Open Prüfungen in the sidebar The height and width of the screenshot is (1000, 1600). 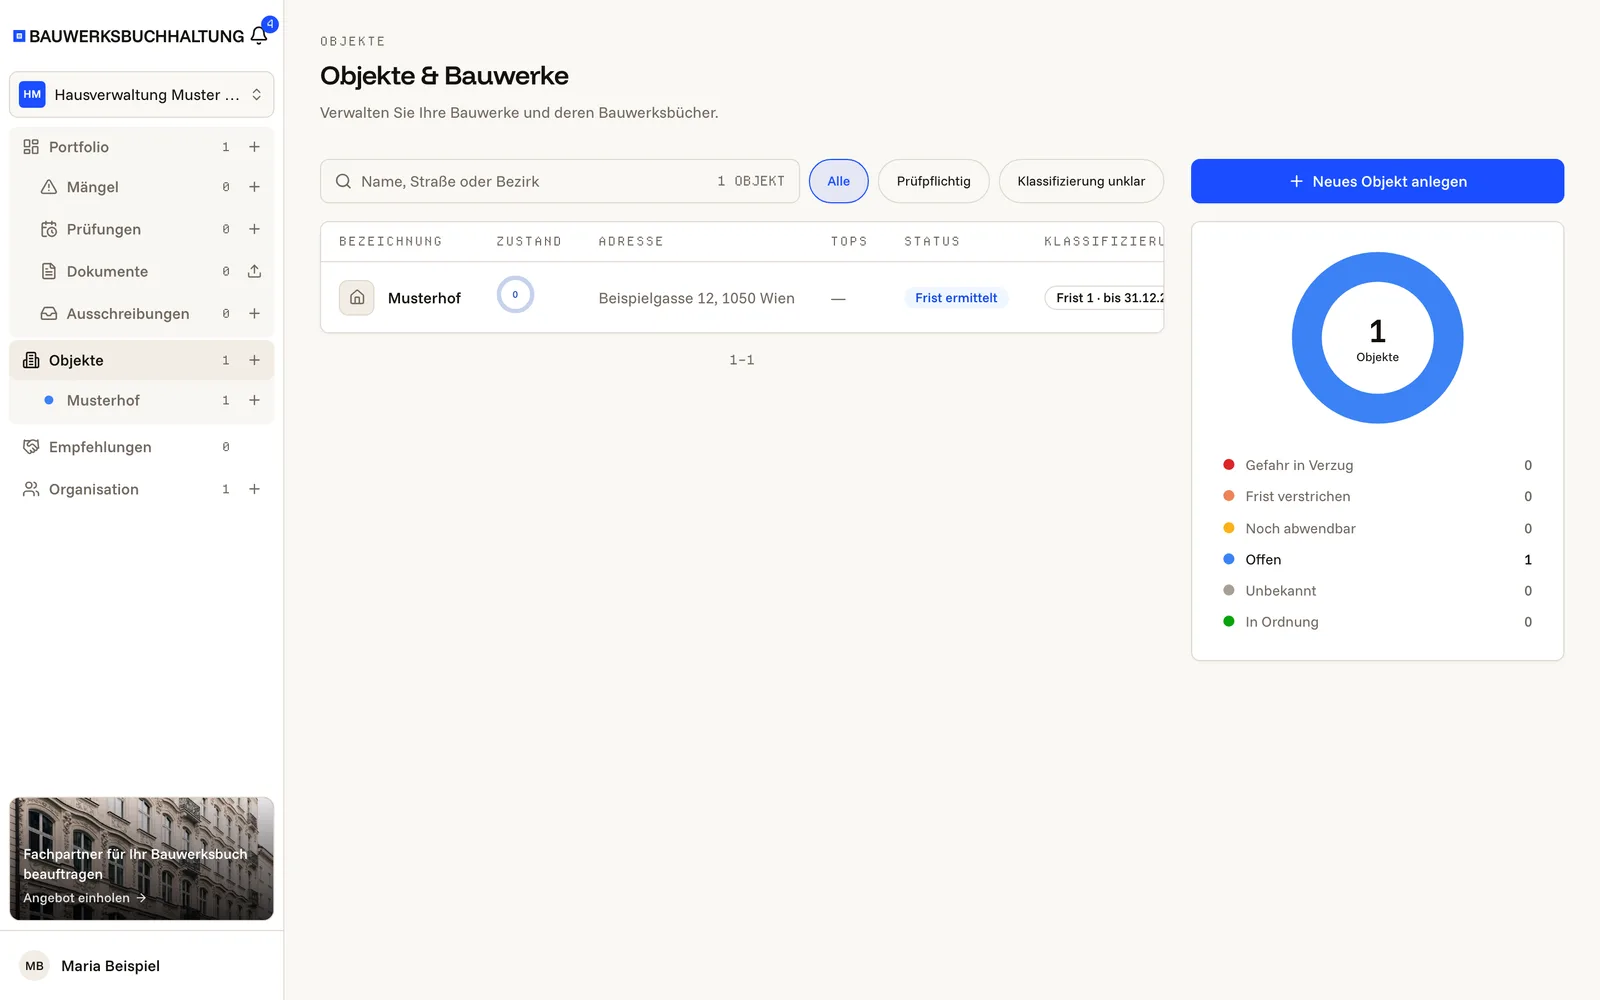(104, 229)
